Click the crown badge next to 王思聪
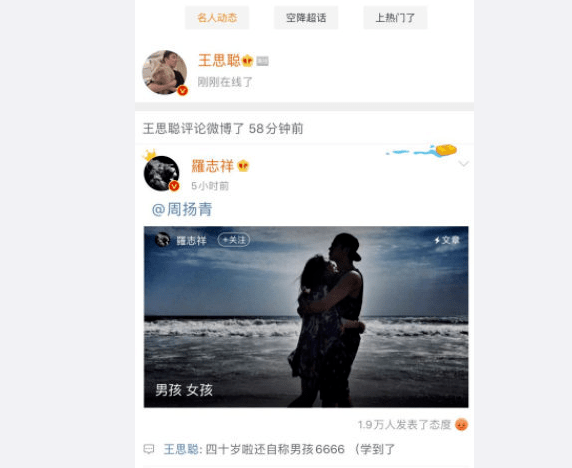572x468 pixels. (247, 61)
